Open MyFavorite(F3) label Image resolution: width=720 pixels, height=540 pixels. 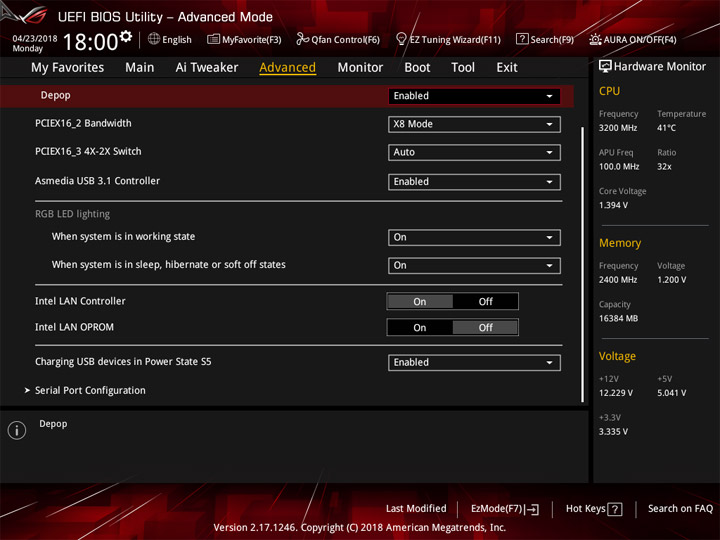point(252,40)
